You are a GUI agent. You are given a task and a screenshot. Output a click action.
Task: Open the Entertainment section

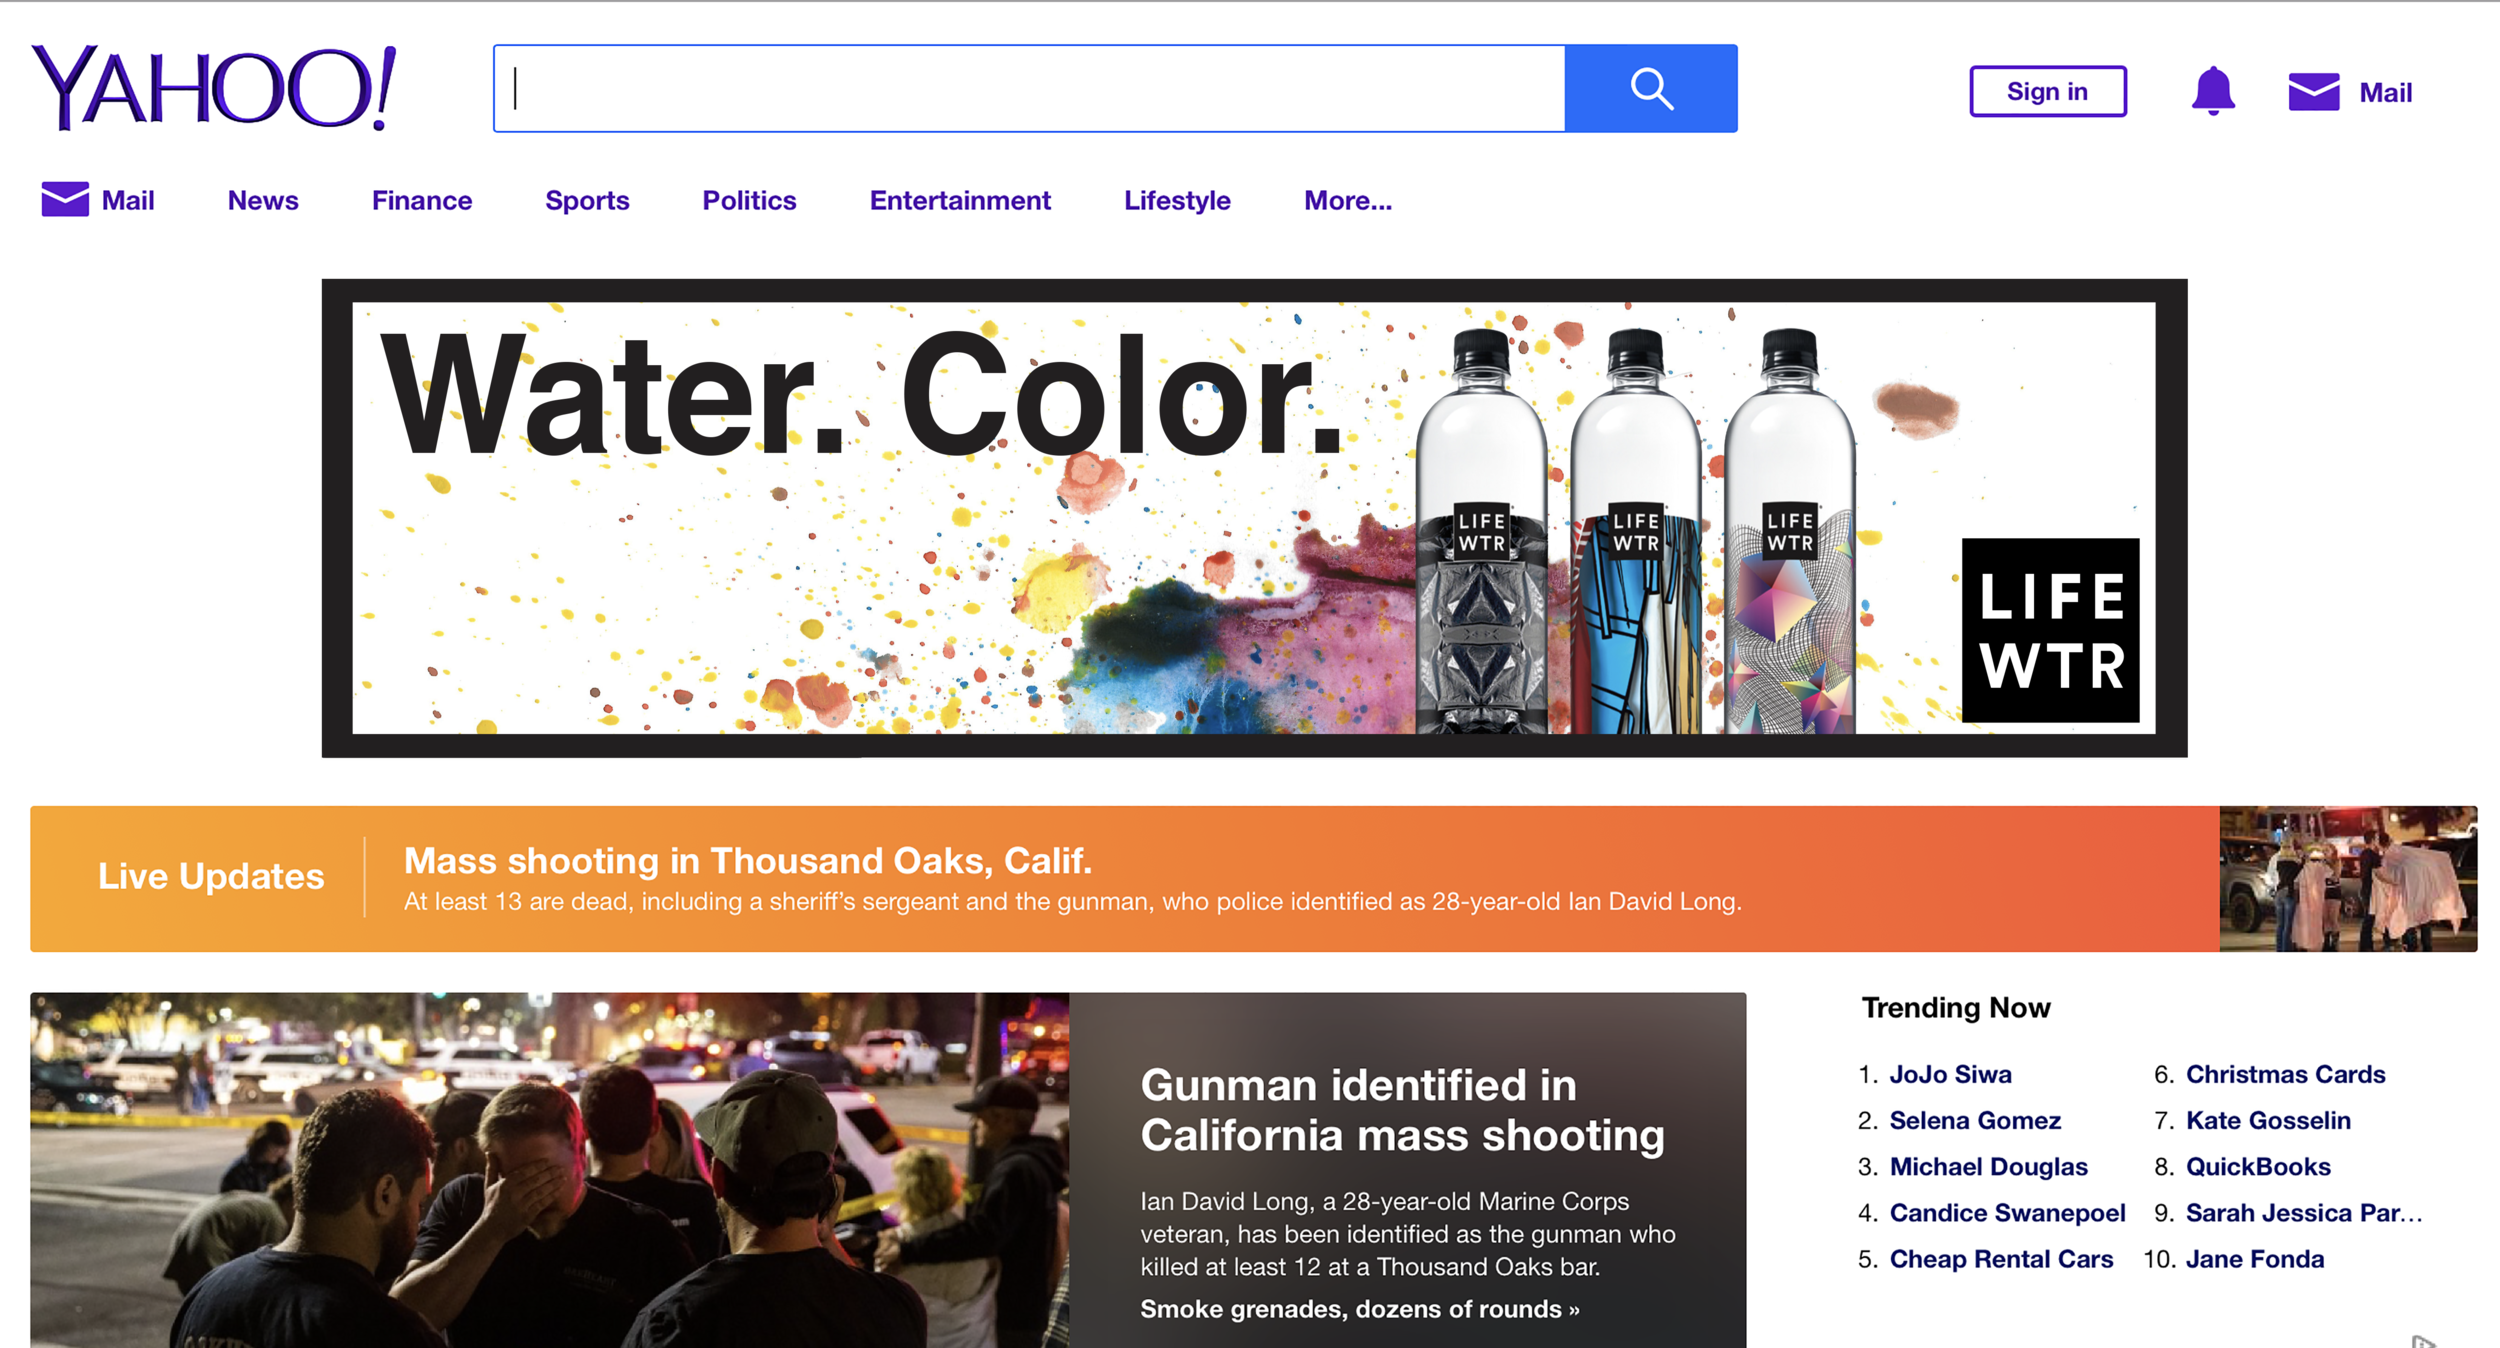959,200
